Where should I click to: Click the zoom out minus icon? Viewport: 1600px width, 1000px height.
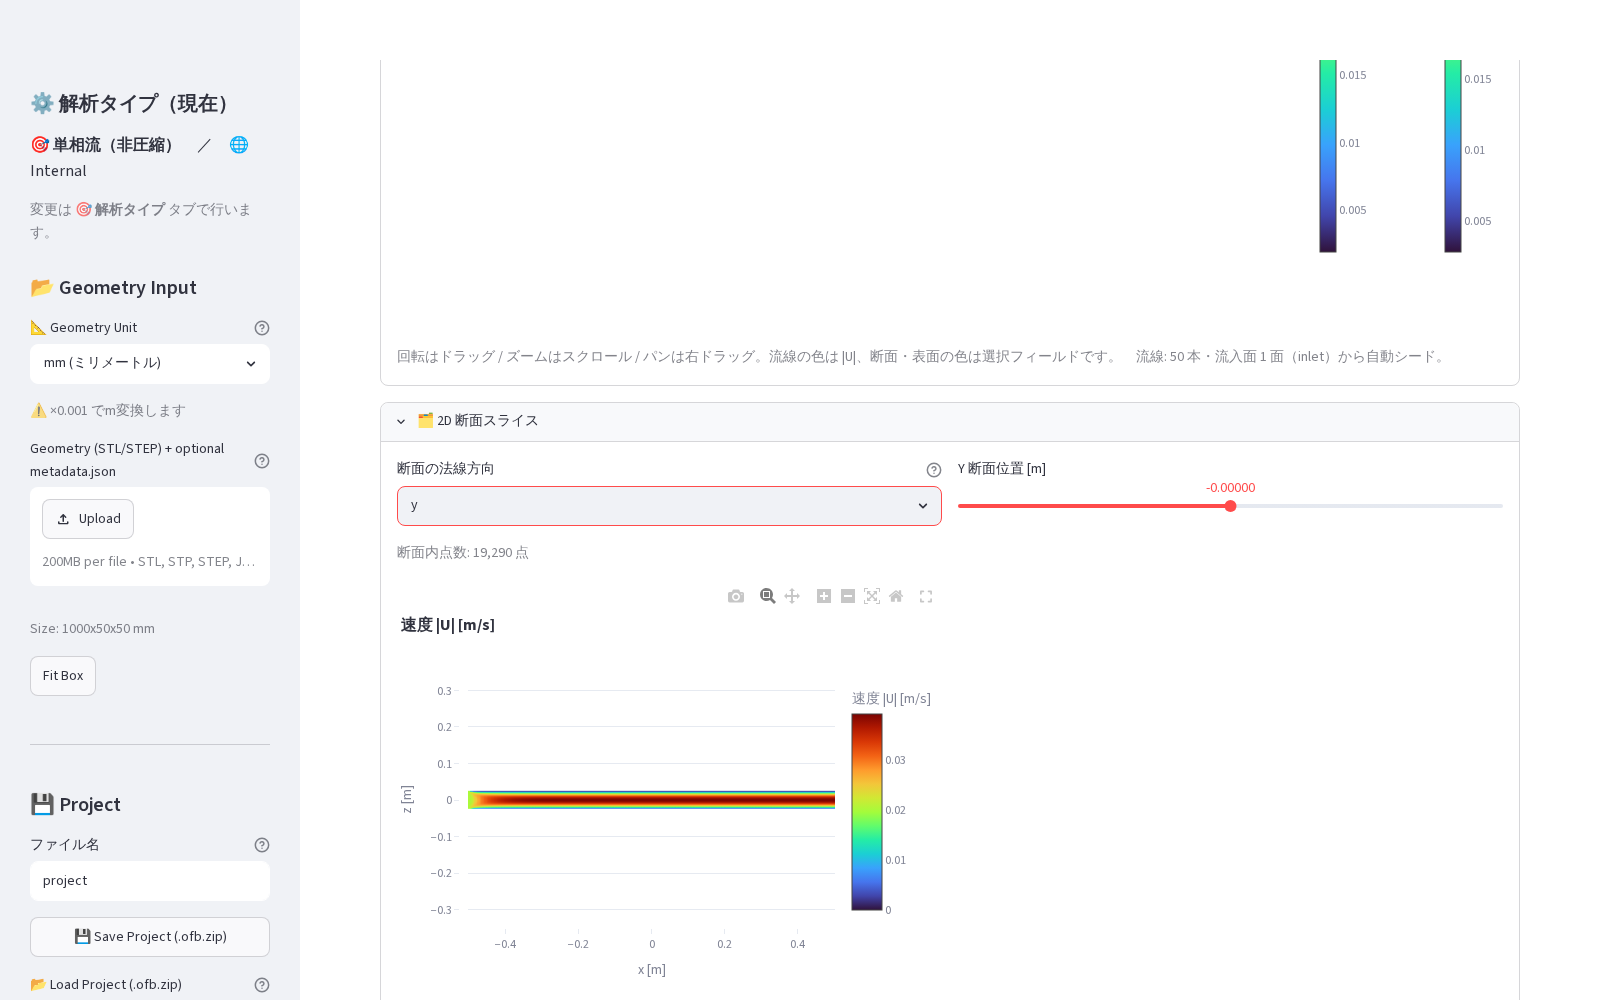click(848, 596)
